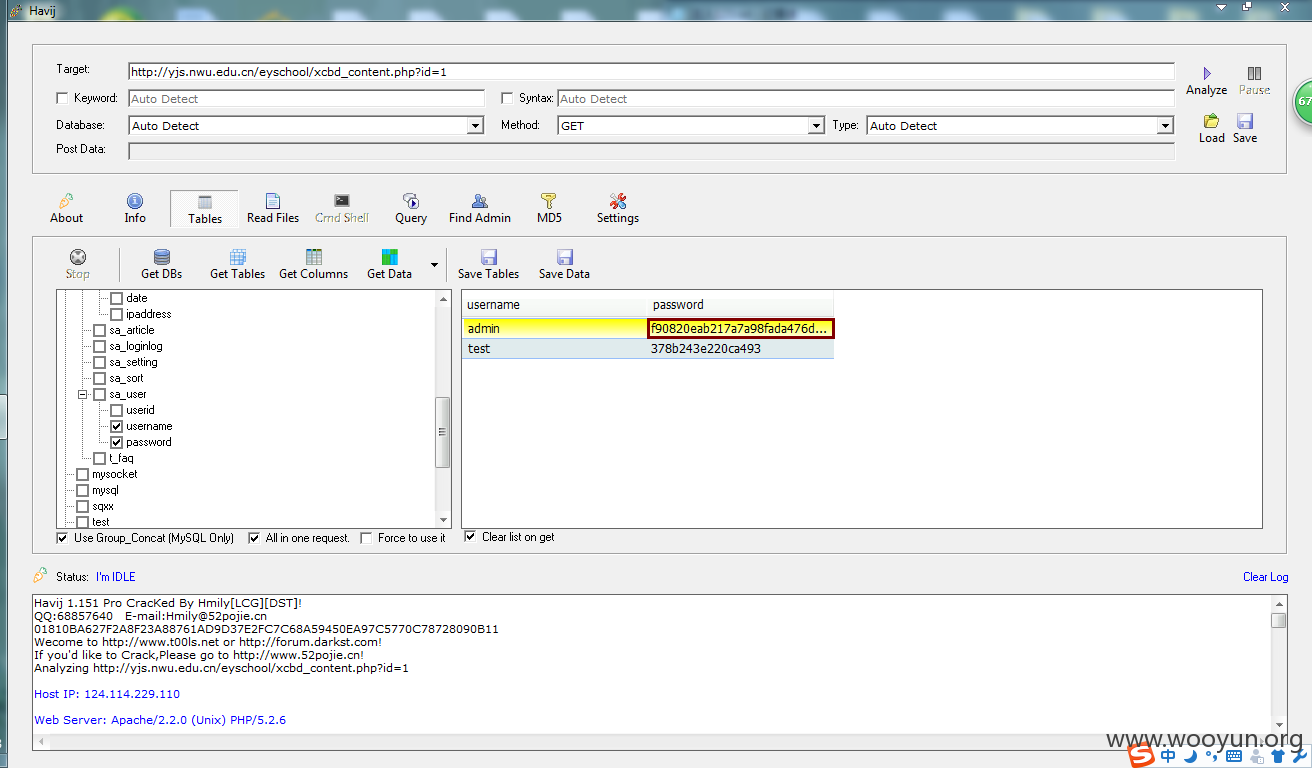Check the mysql database checkbox
Viewport: 1312px width, 768px height.
click(83, 490)
